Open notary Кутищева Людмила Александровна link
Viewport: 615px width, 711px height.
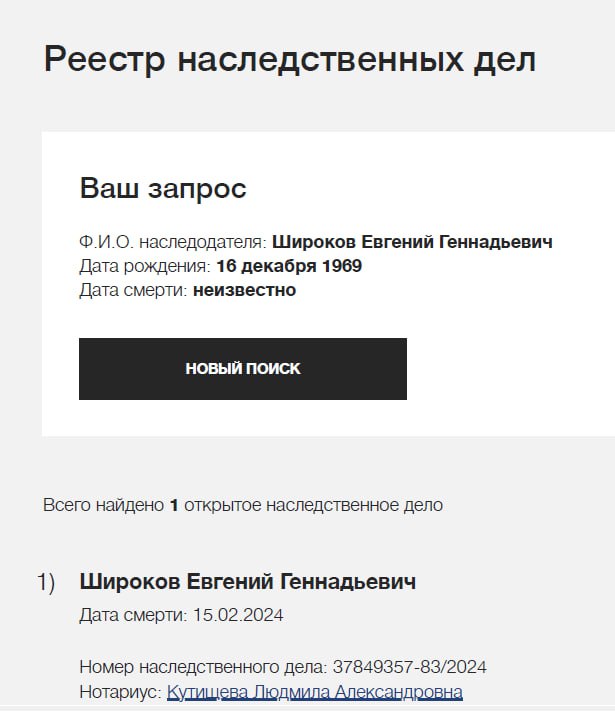314,692
